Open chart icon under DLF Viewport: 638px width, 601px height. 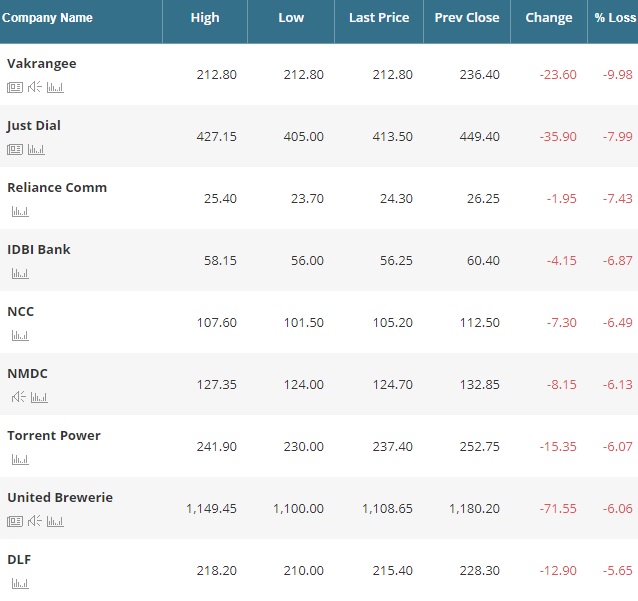(x=20, y=583)
